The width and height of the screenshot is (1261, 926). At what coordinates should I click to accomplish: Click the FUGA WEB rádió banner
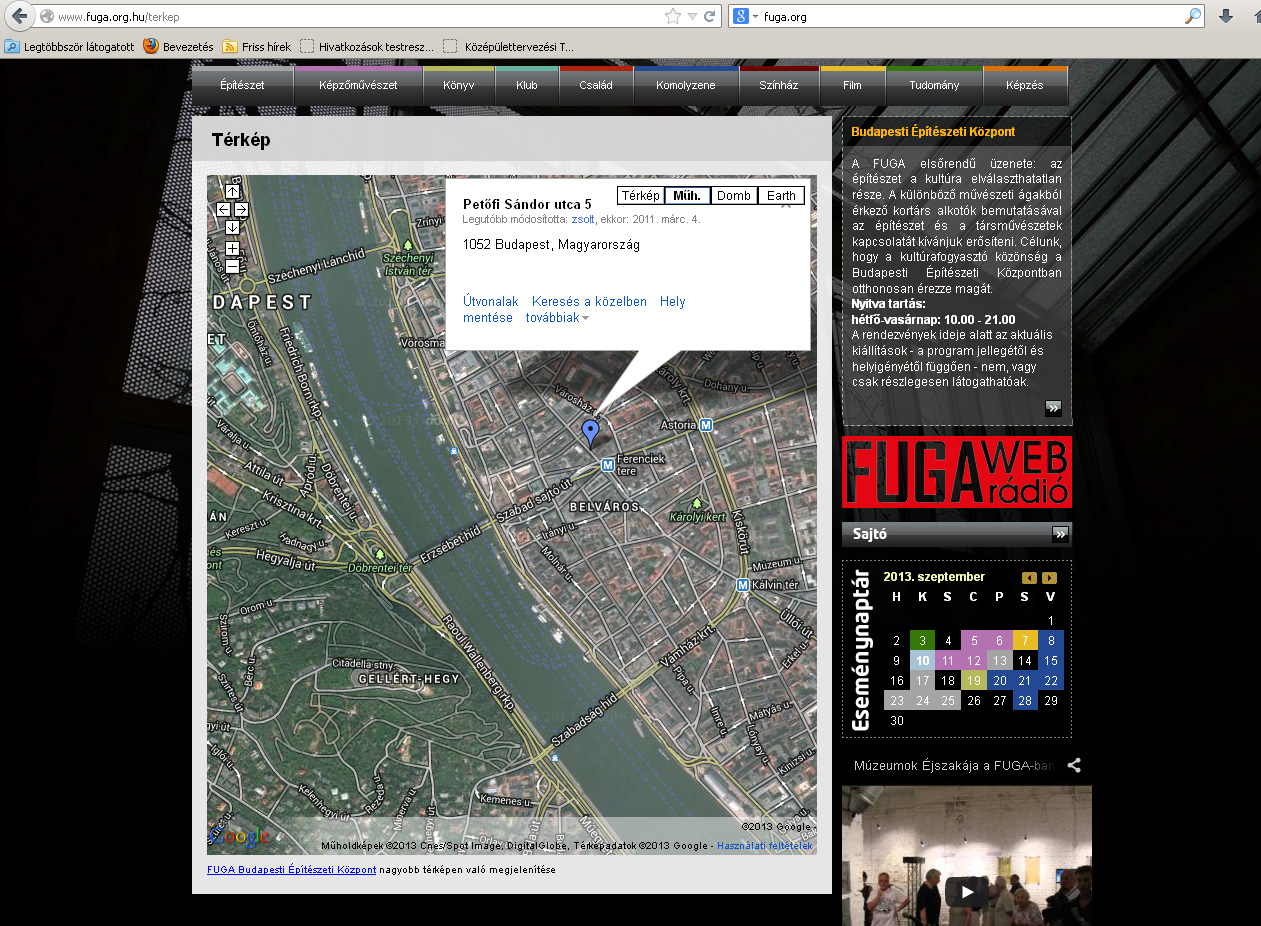point(956,471)
